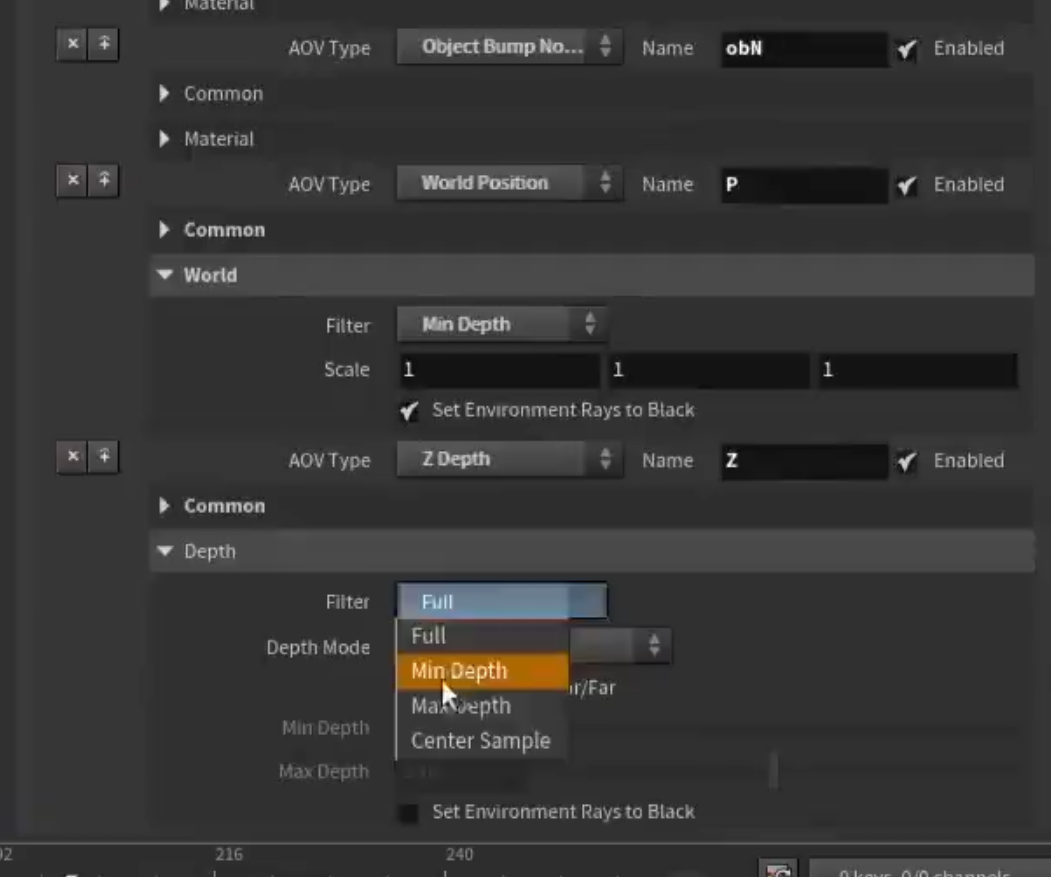The image size is (1051, 877).
Task: Uncheck Set Environment Rays to Black under World
Action: (x=409, y=410)
